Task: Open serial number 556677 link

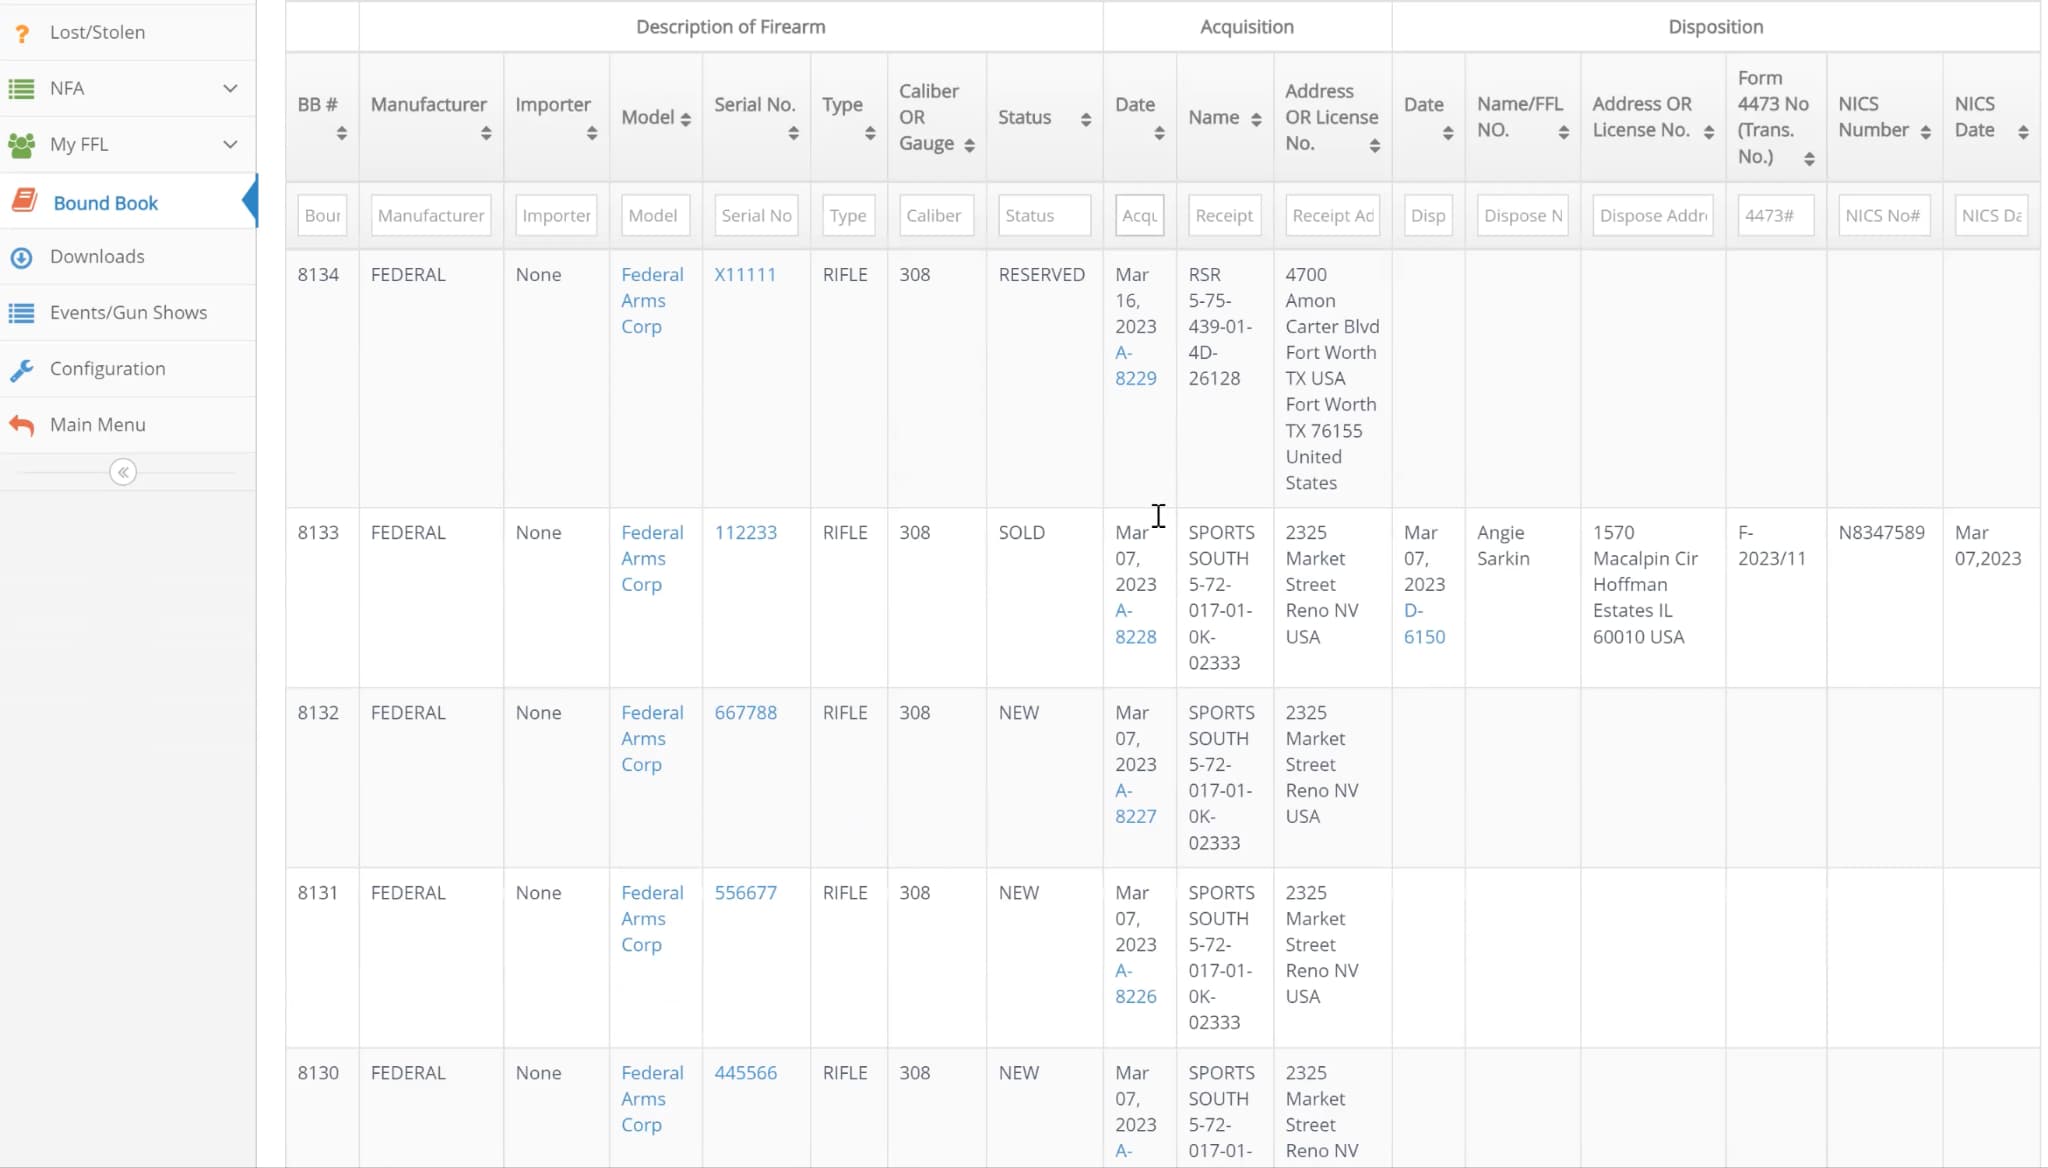Action: (x=746, y=893)
